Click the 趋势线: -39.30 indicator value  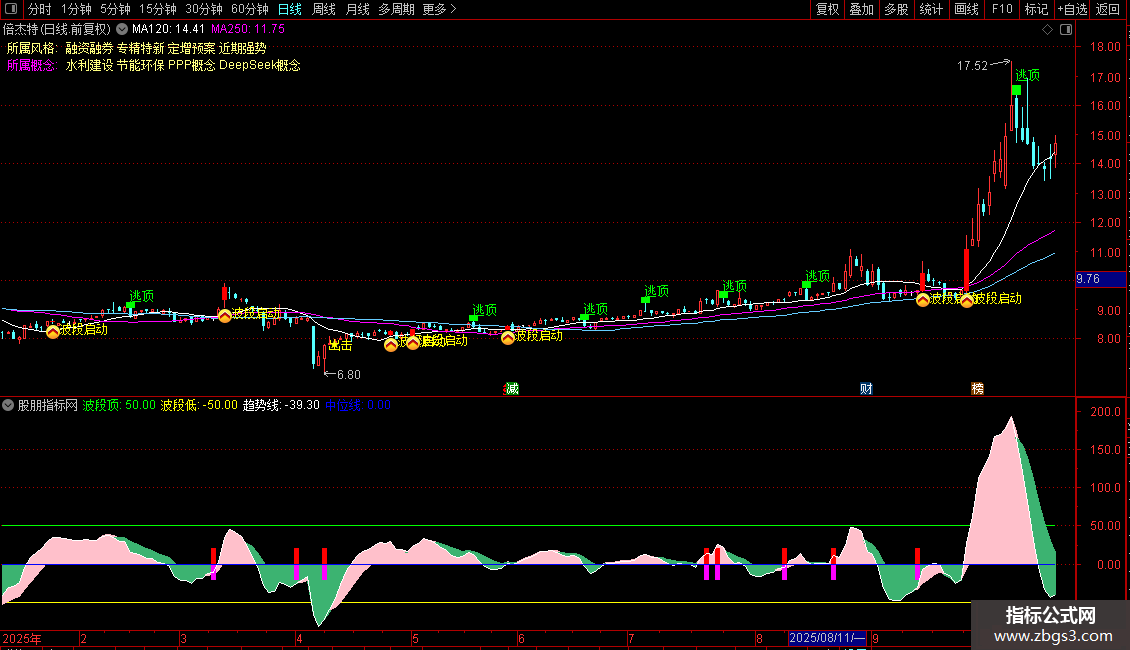pyautogui.click(x=281, y=406)
